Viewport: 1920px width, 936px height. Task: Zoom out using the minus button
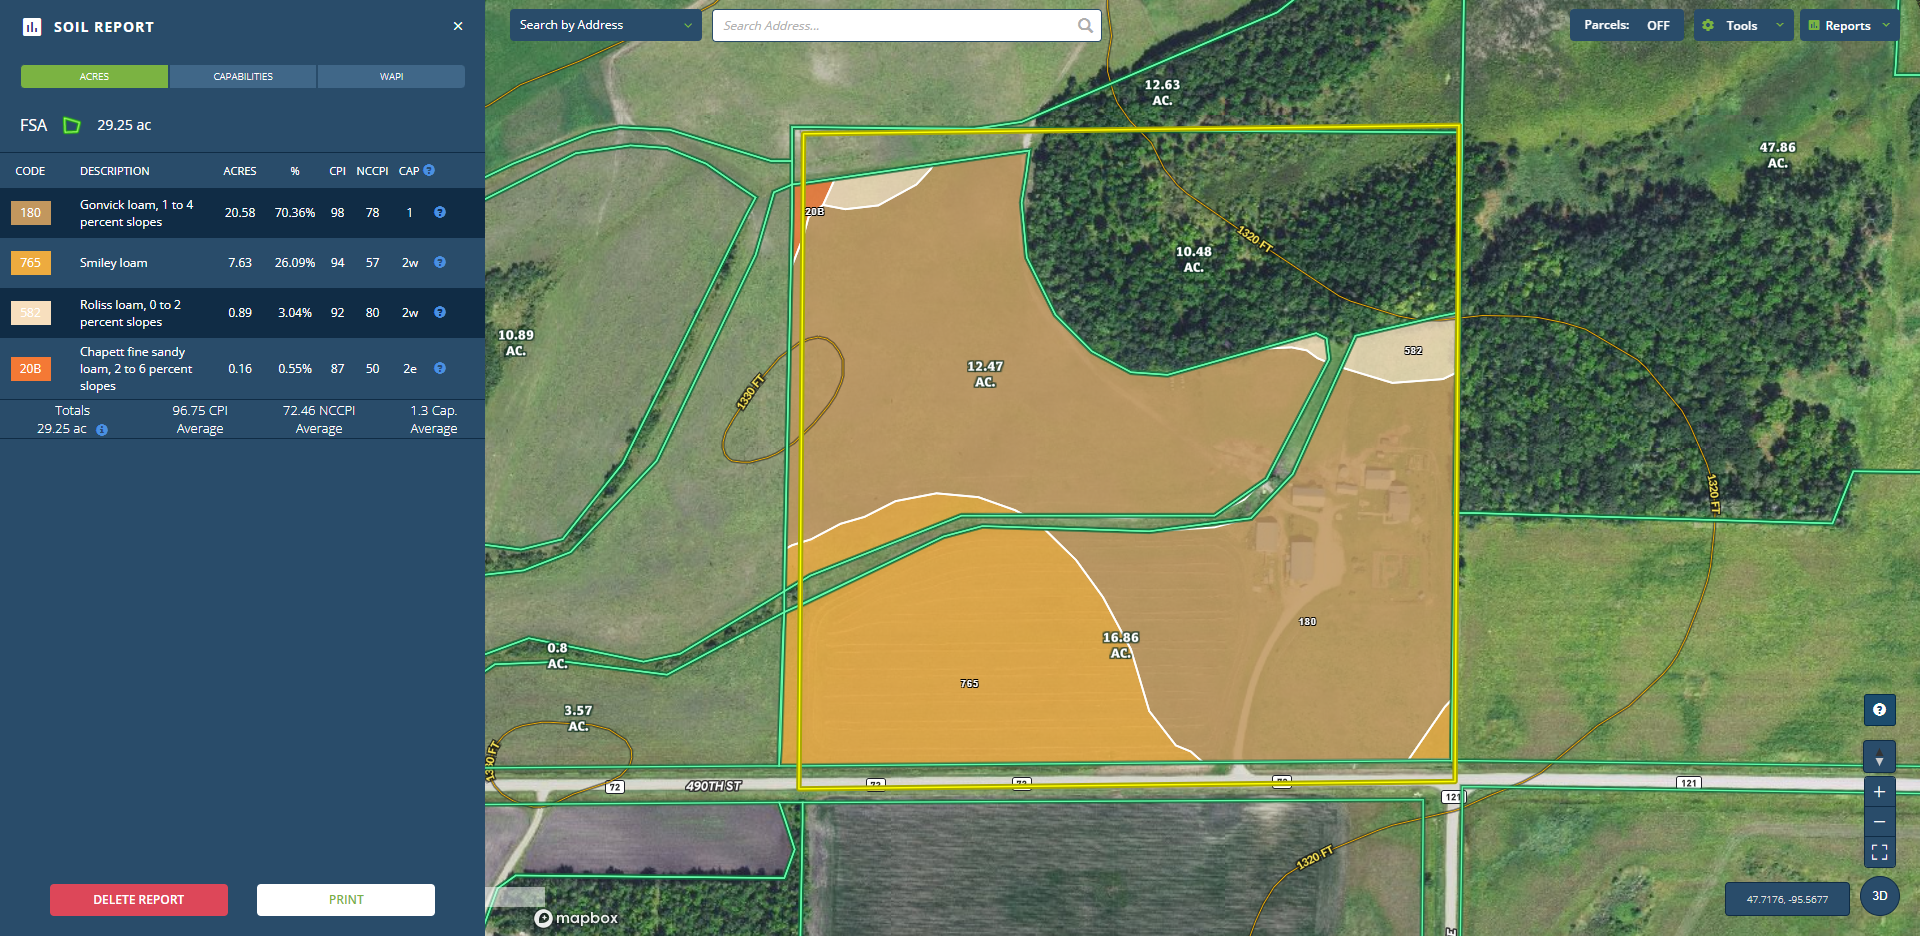[1879, 822]
